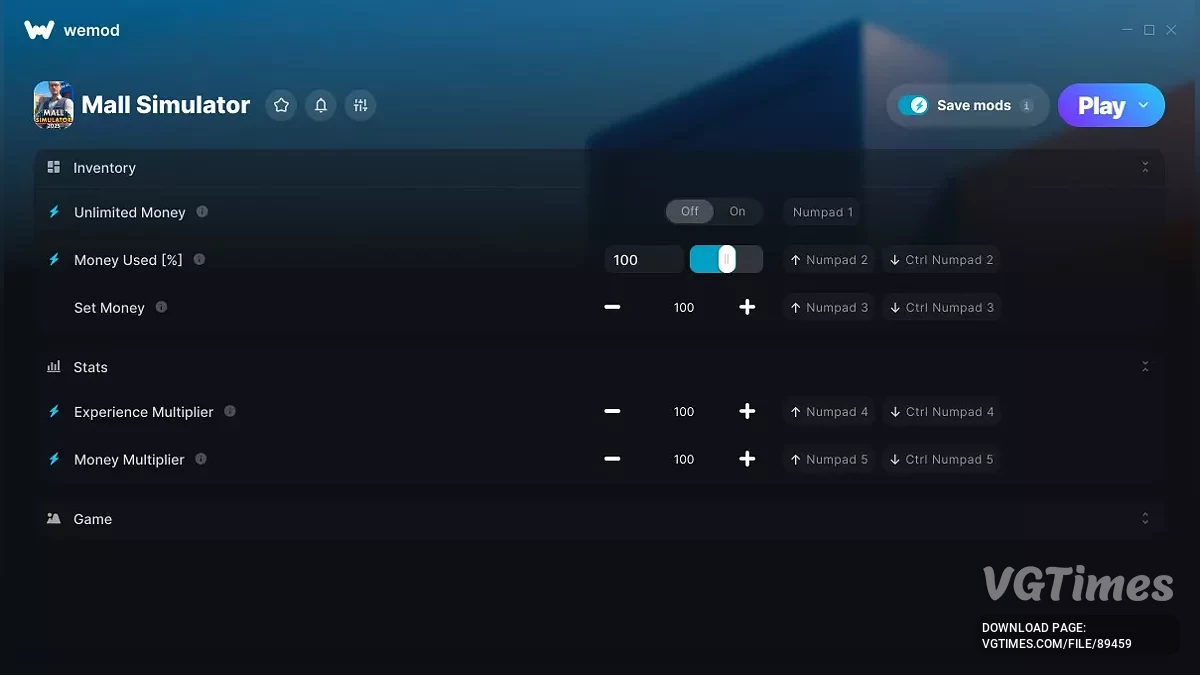Decrease Money Multiplier with minus

pyautogui.click(x=612, y=459)
